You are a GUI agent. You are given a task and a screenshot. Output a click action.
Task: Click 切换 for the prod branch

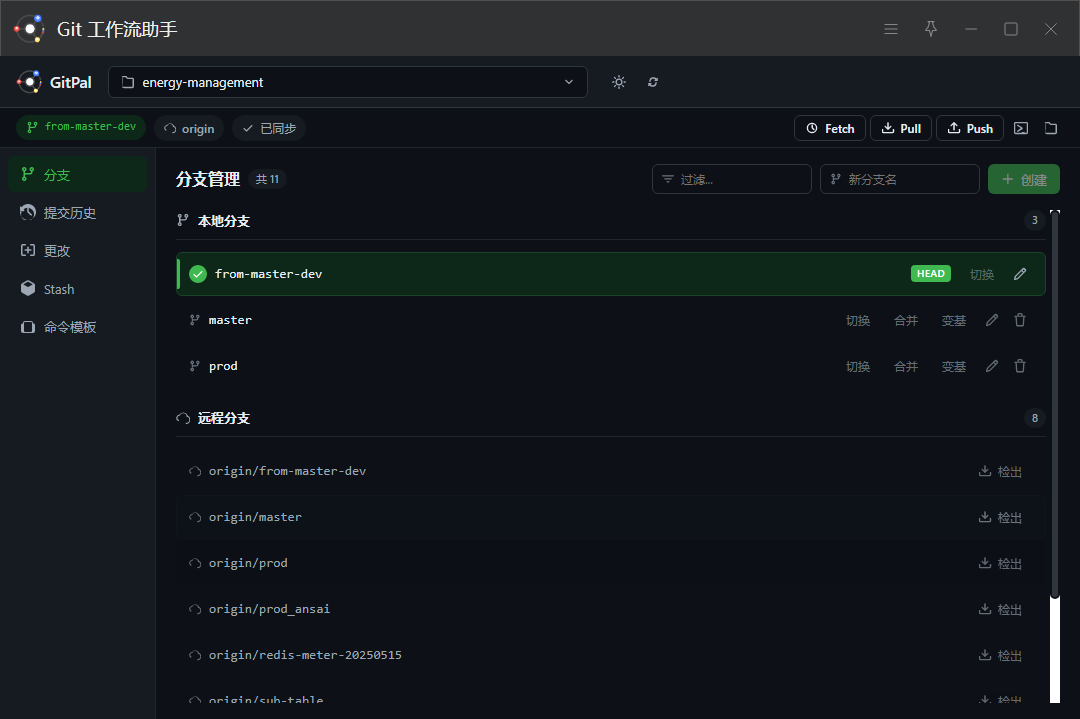[x=858, y=367]
